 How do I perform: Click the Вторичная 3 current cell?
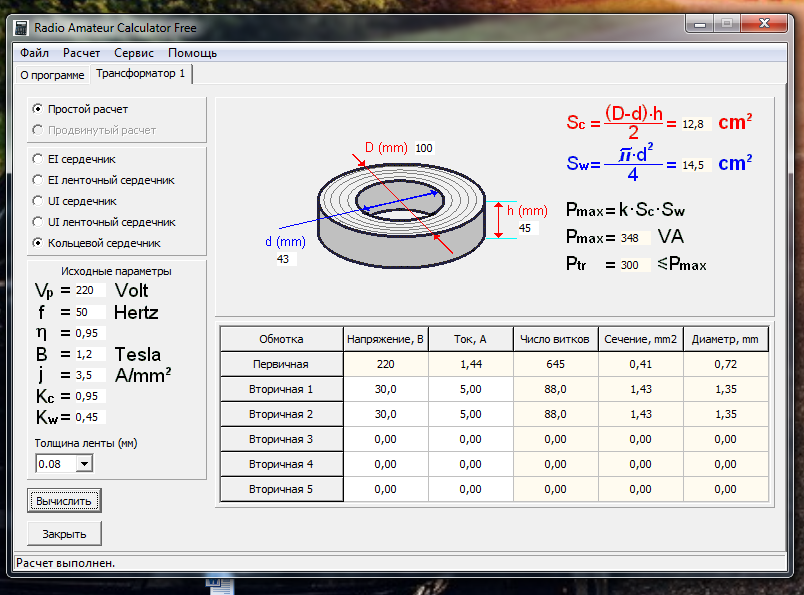[x=471, y=439]
